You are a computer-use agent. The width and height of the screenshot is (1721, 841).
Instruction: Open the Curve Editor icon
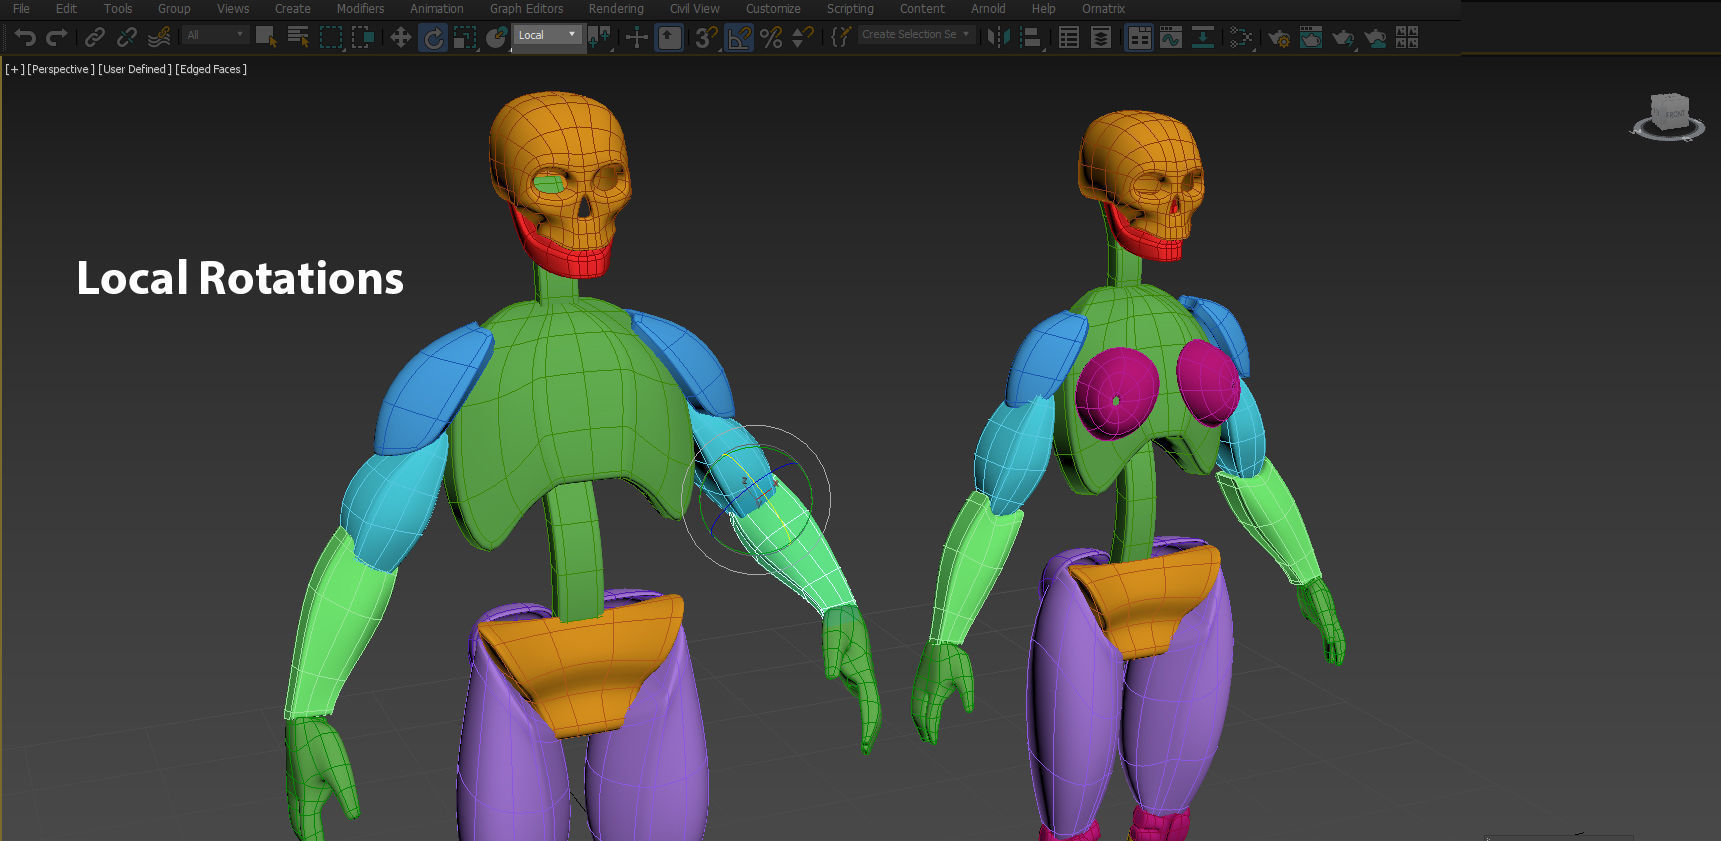tap(1171, 37)
